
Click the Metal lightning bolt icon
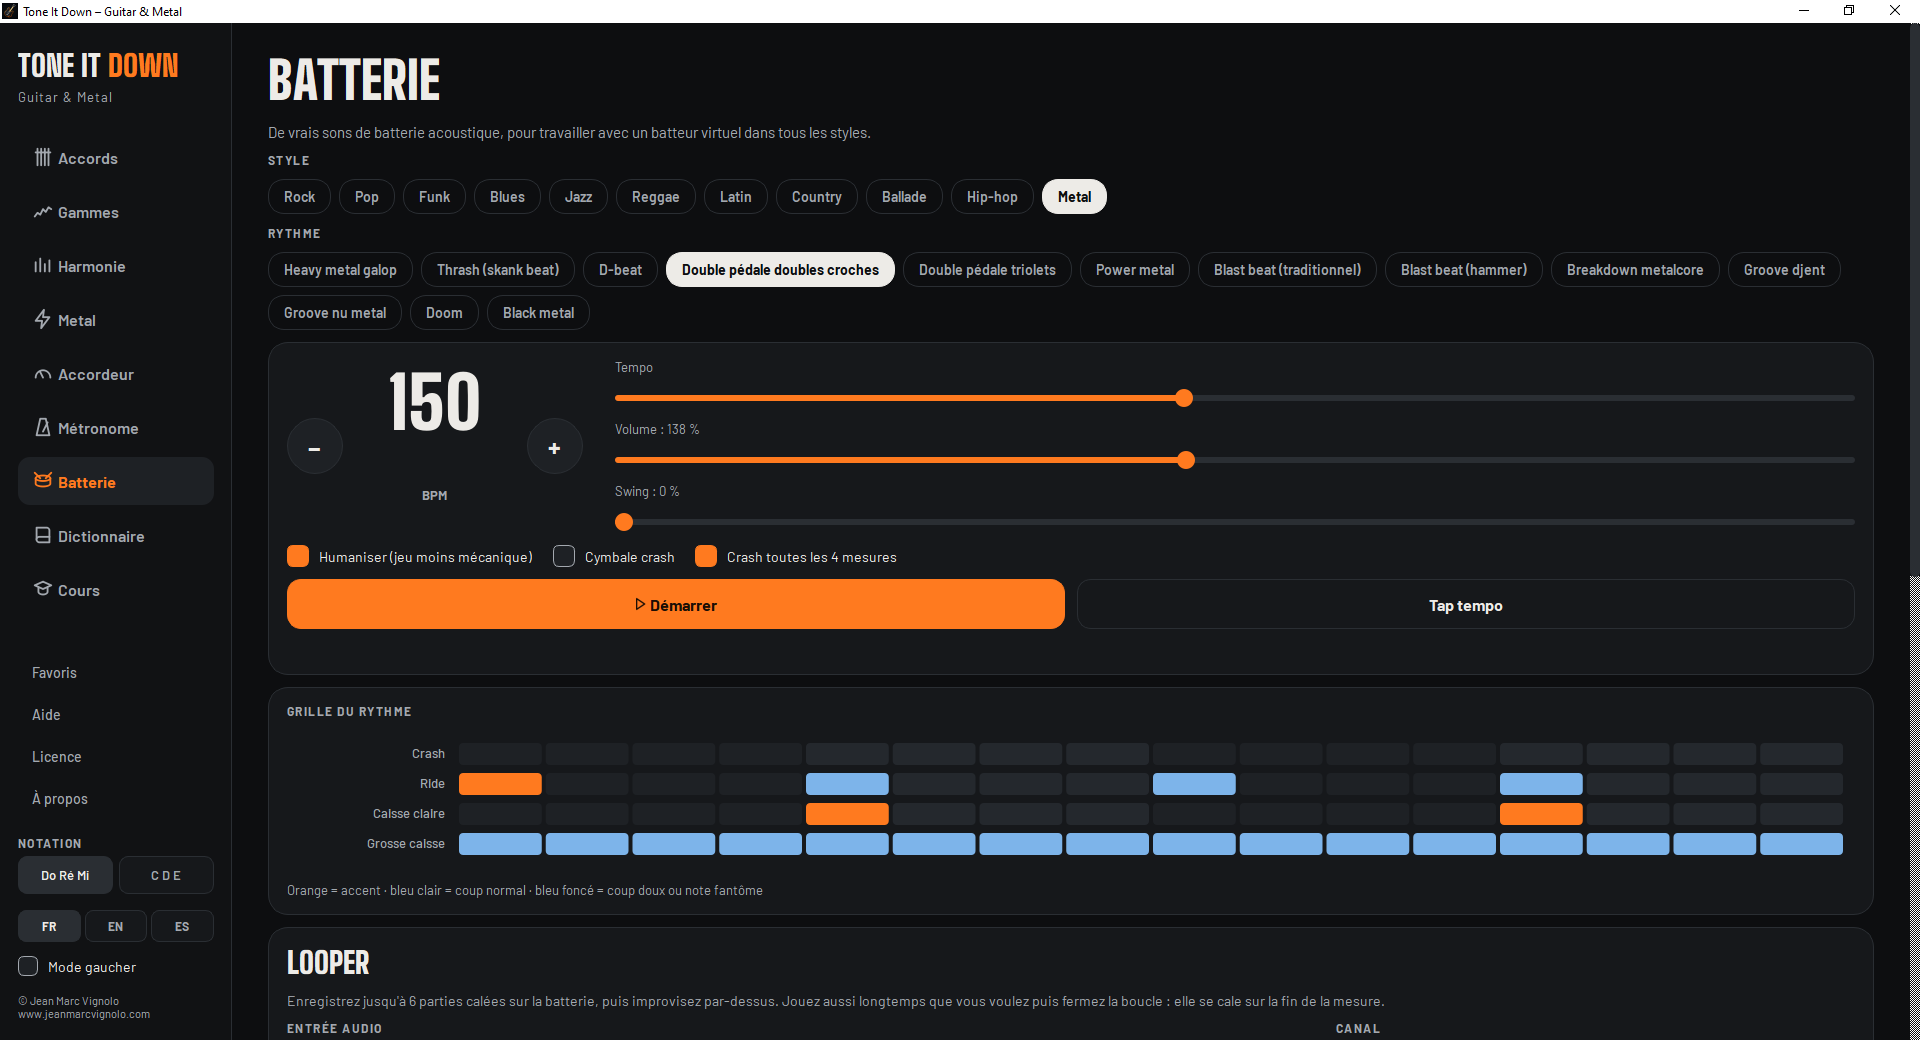click(42, 320)
